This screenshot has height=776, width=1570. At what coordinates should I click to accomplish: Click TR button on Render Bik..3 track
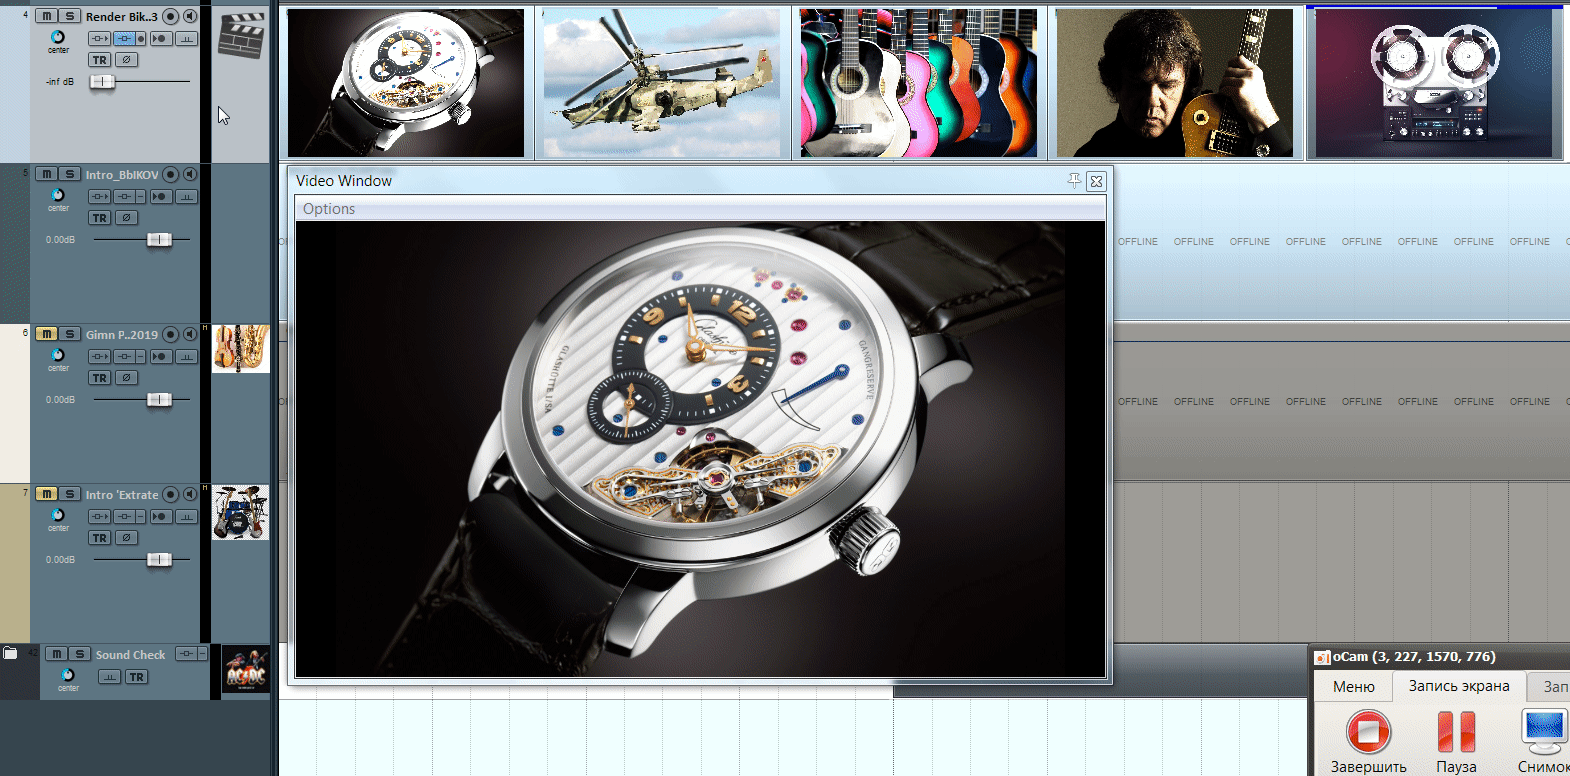pyautogui.click(x=99, y=60)
